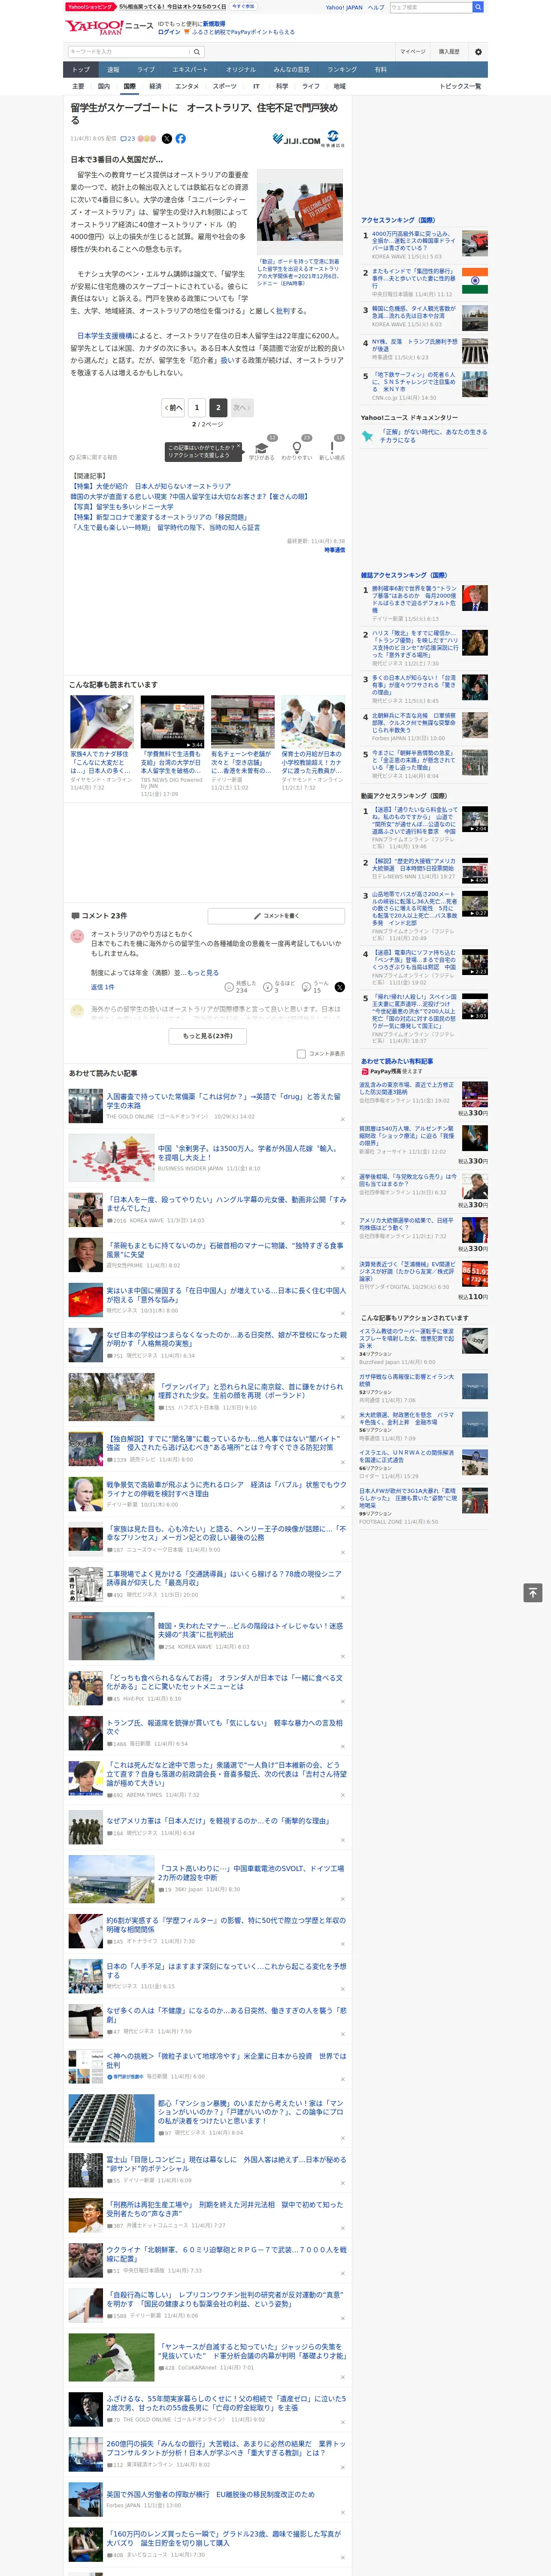Open the article comment count icon
Image resolution: width=551 pixels, height=2576 pixels.
[128, 139]
